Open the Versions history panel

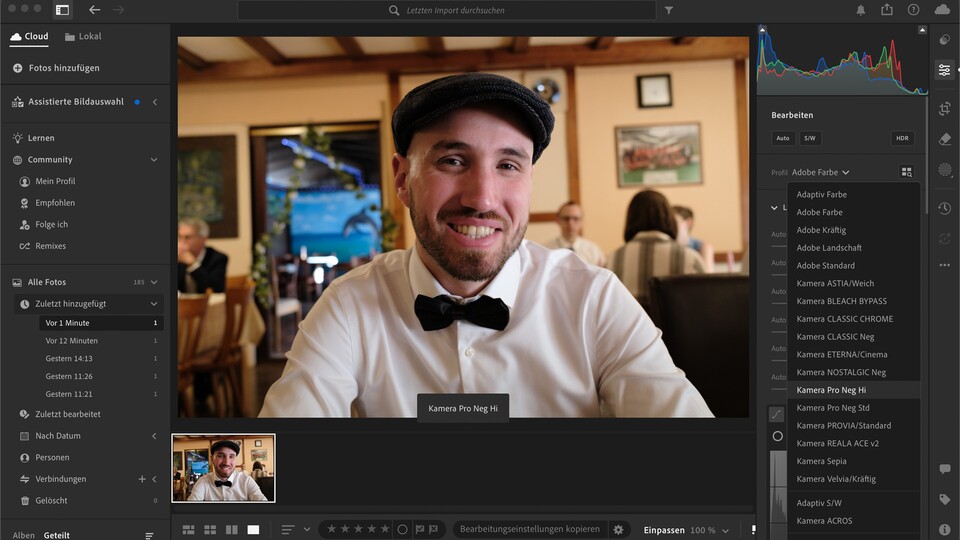pyautogui.click(x=944, y=208)
